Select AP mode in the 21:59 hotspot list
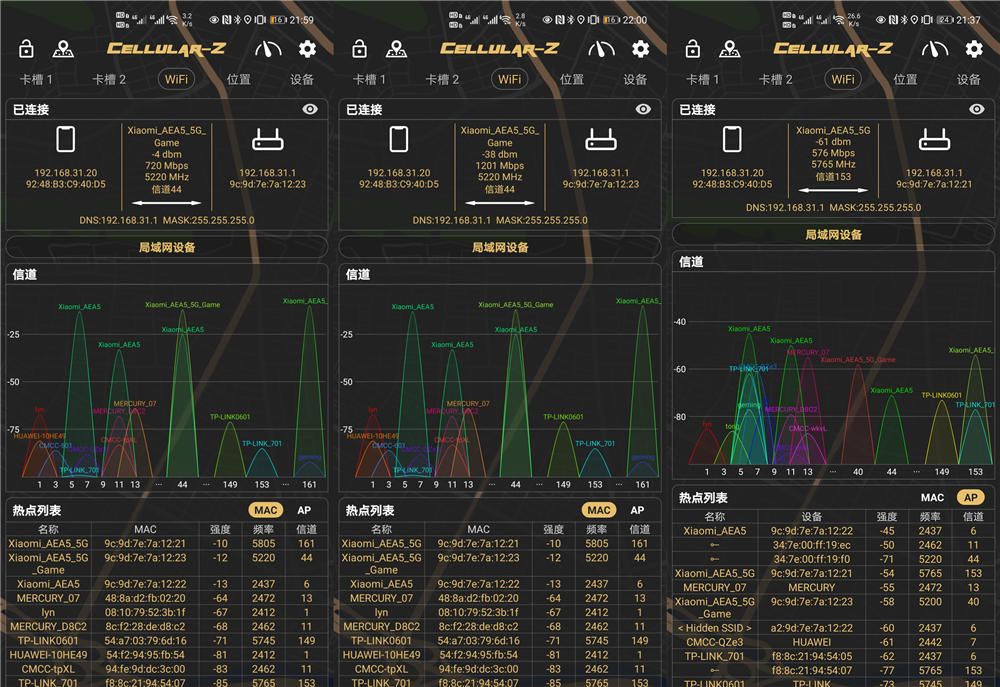This screenshot has width=1000, height=687. pyautogui.click(x=304, y=510)
